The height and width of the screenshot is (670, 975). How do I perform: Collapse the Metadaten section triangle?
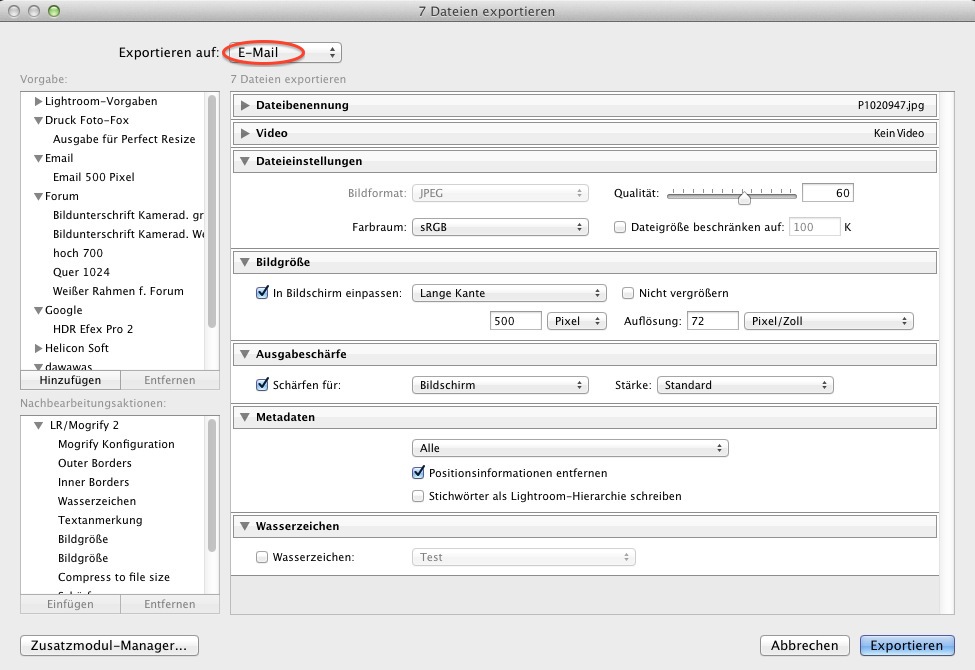click(x=244, y=417)
